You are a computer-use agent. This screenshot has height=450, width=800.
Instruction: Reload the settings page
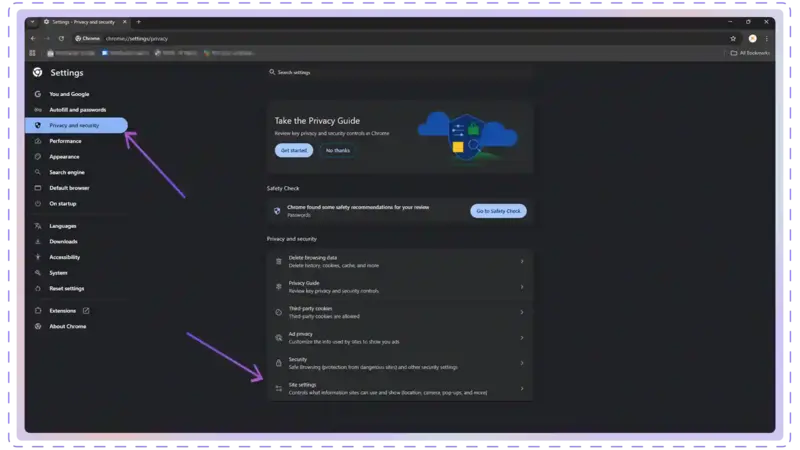61,38
